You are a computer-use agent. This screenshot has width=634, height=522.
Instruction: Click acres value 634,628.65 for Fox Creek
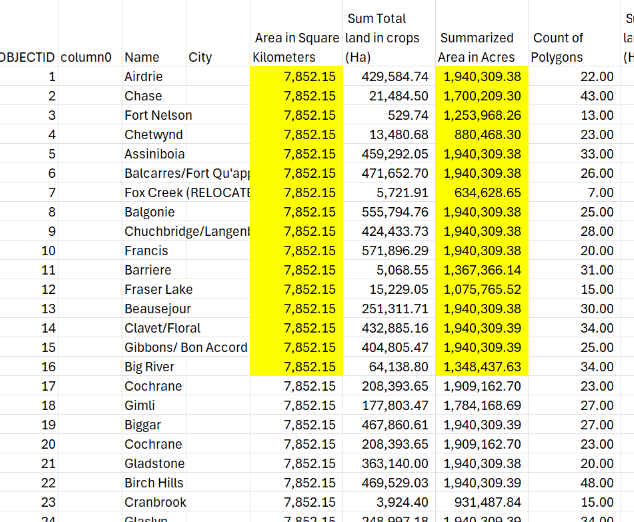[x=488, y=193]
